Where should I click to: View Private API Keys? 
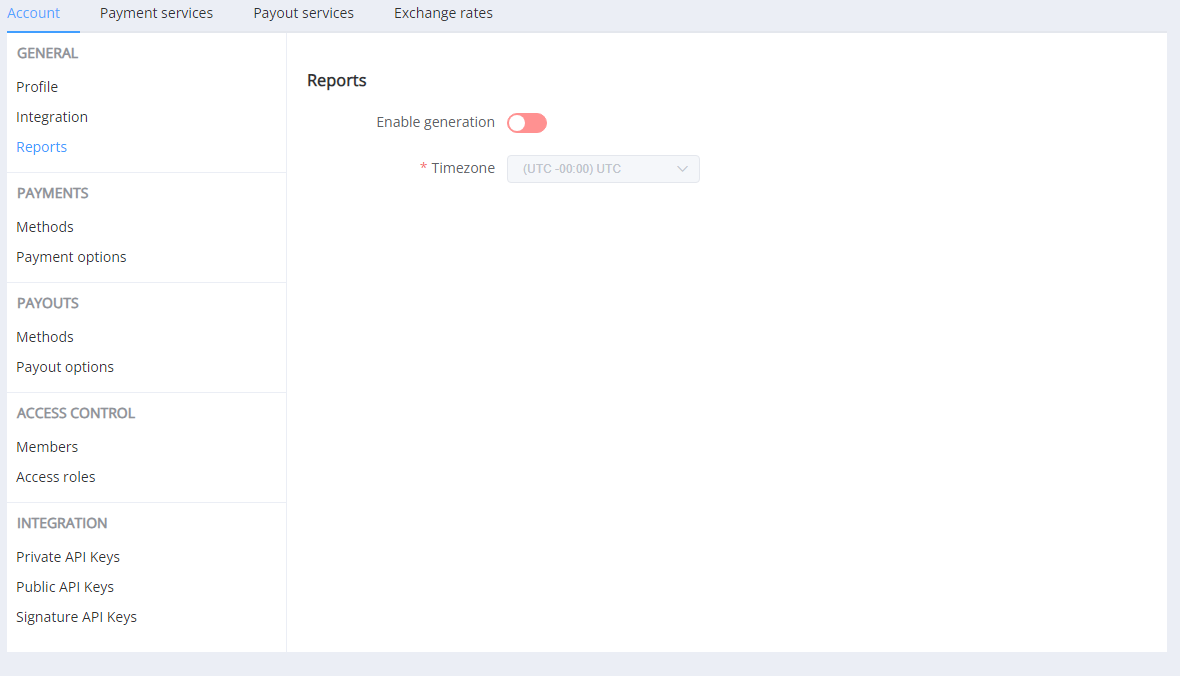click(68, 557)
